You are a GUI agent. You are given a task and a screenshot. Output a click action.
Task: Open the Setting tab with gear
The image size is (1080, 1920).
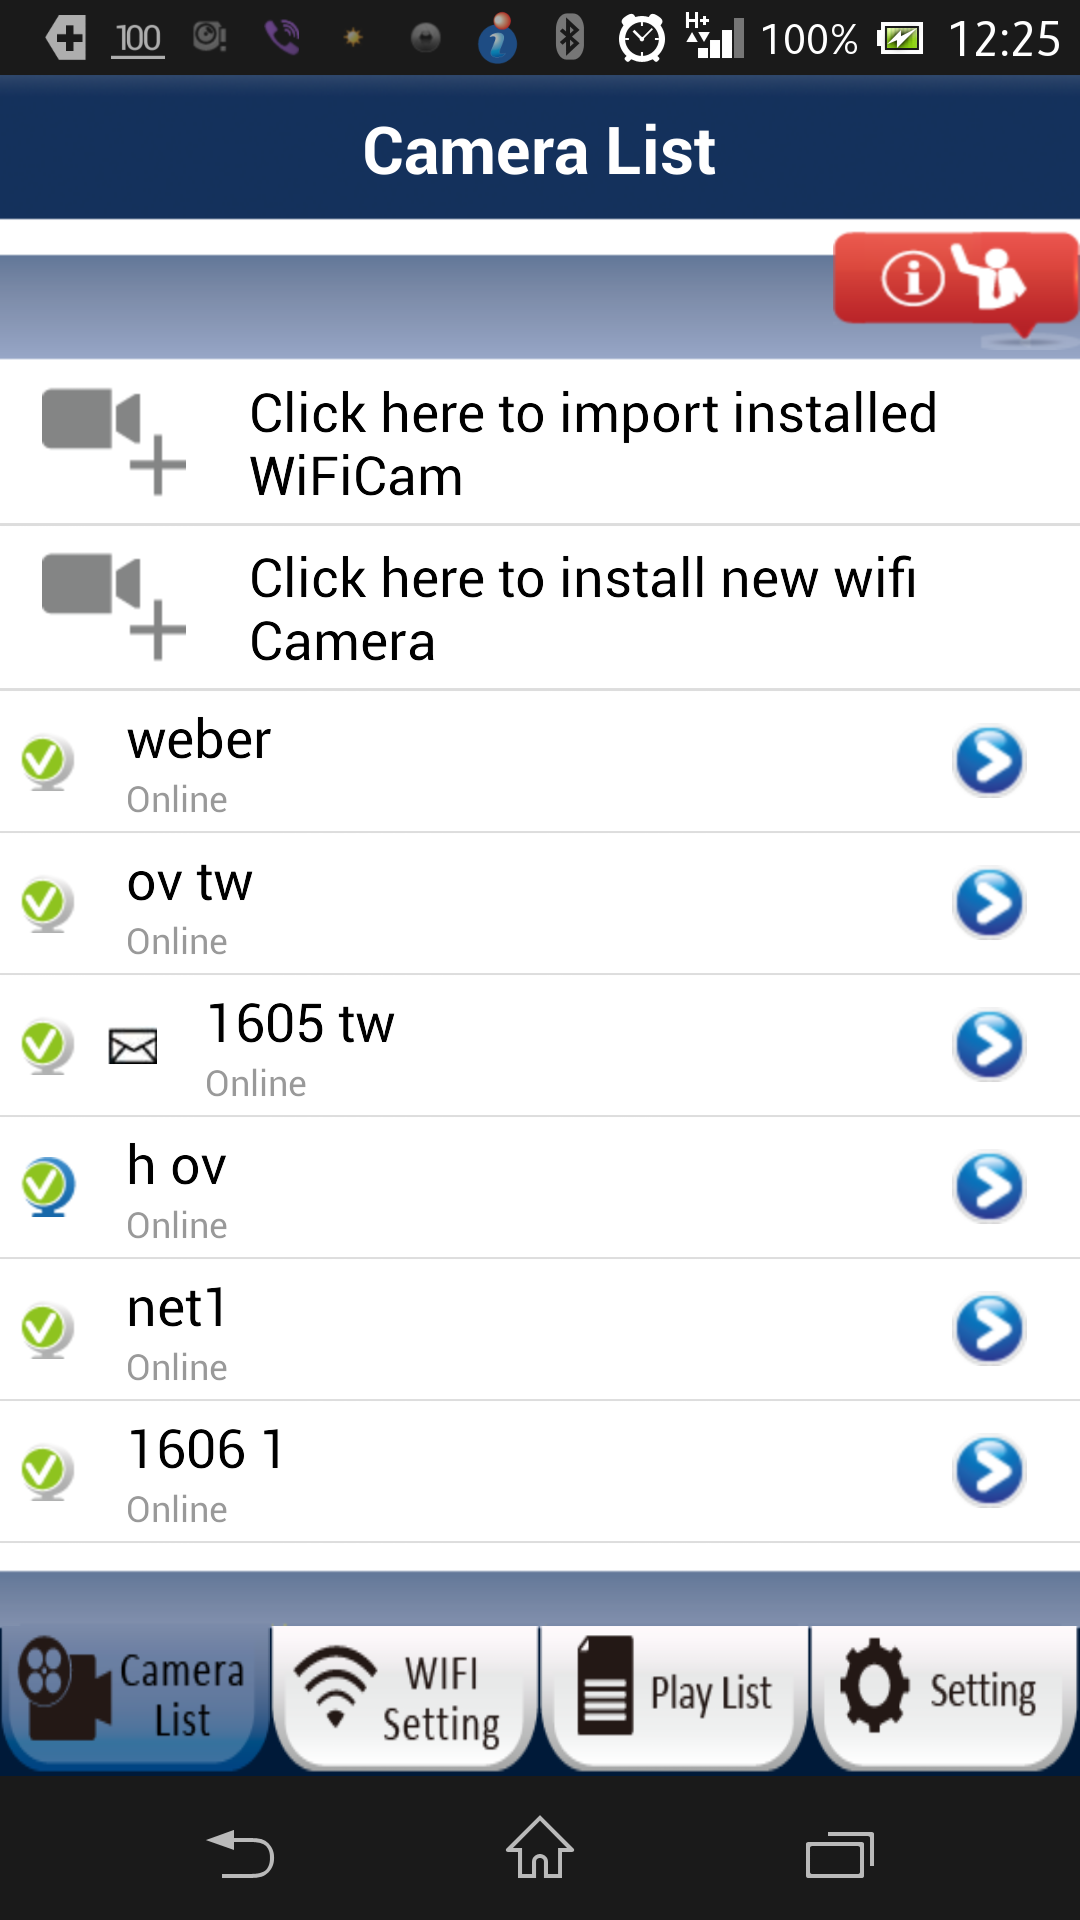(945, 1698)
